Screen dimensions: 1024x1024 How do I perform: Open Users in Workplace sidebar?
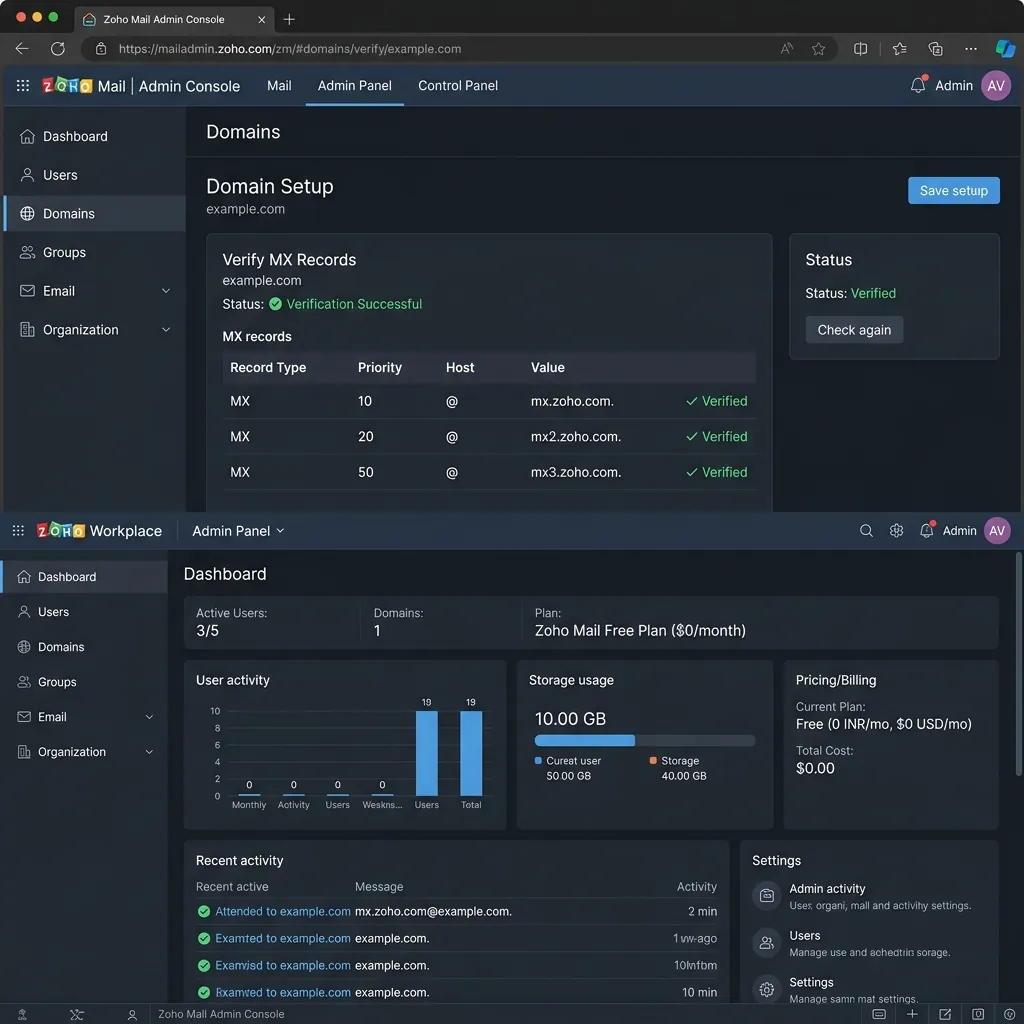click(84, 612)
